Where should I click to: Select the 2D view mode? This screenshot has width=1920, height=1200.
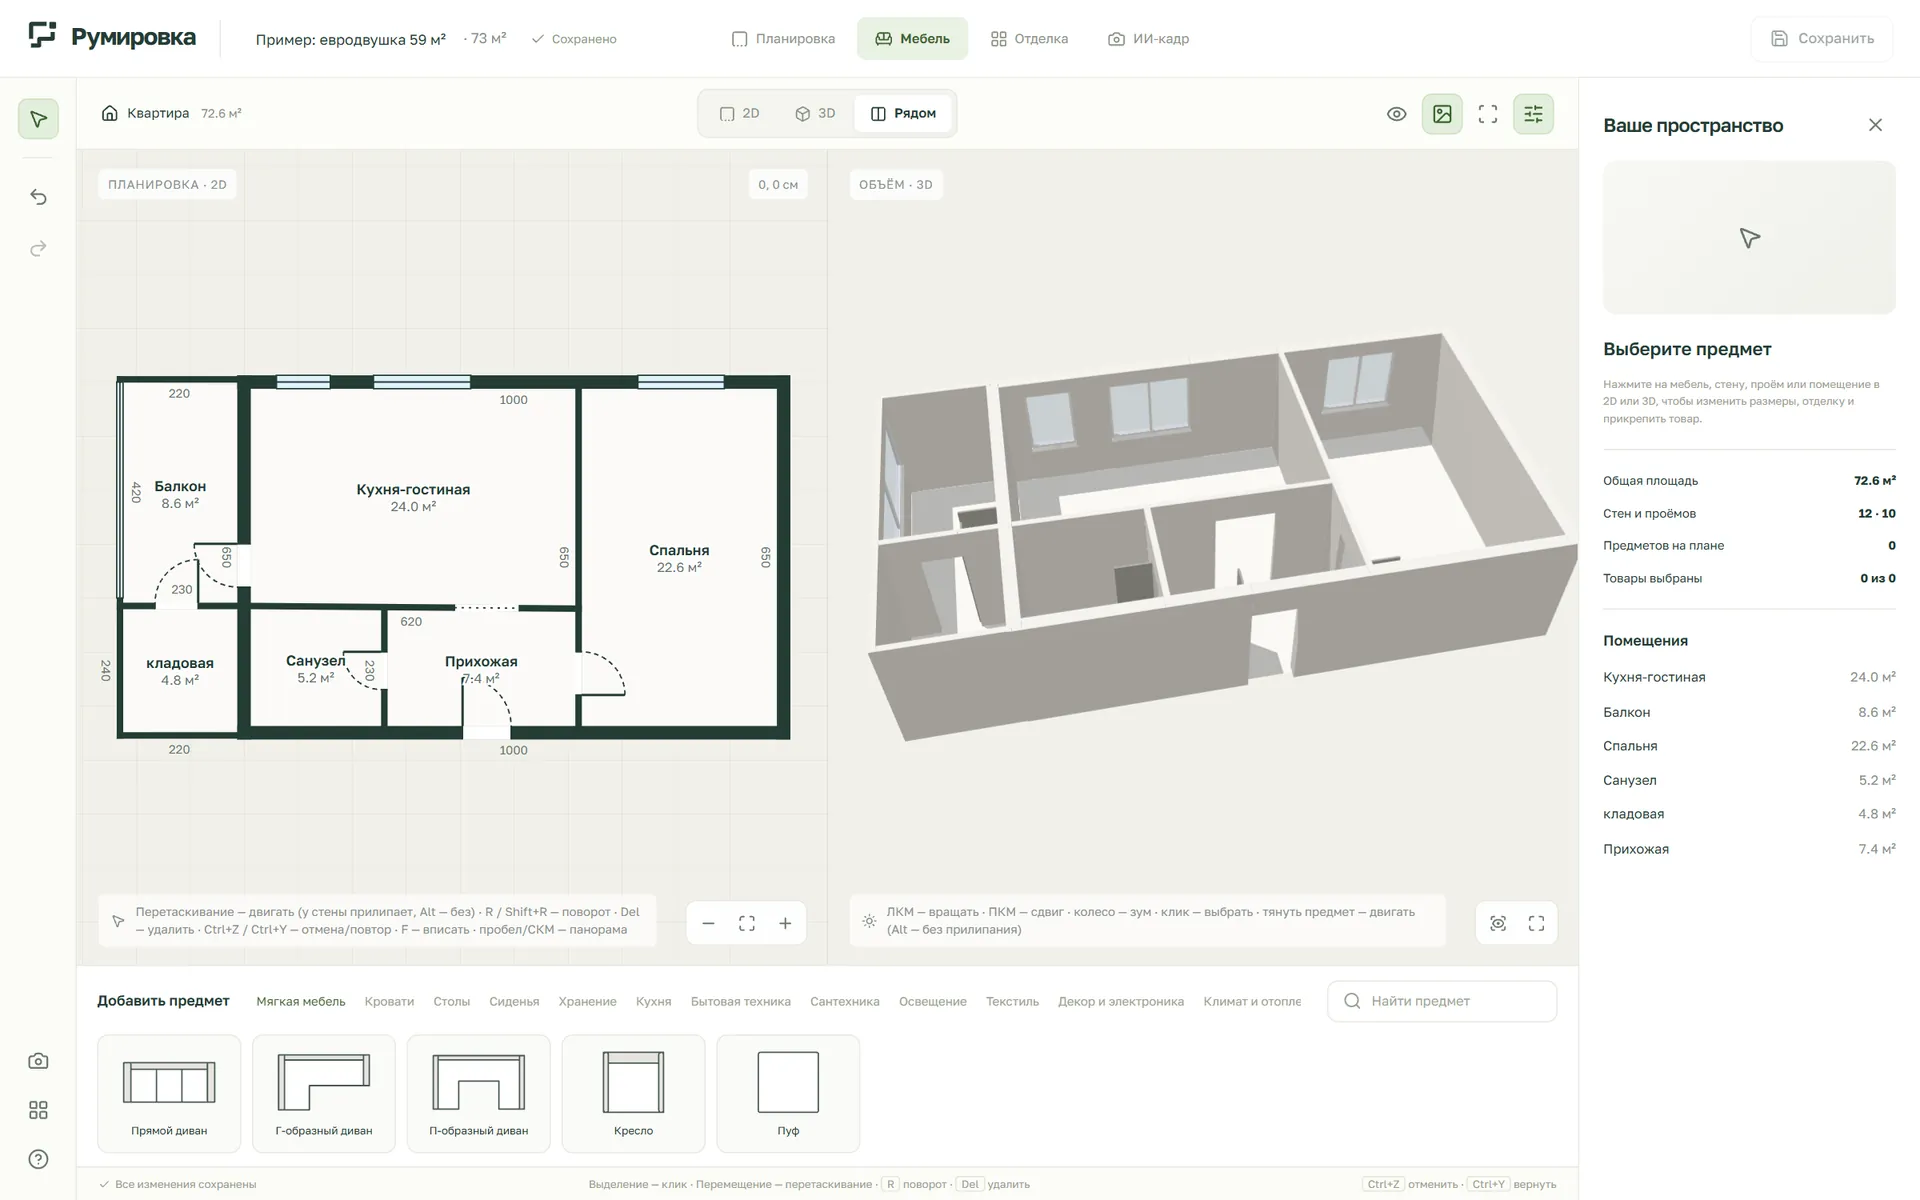click(x=740, y=114)
